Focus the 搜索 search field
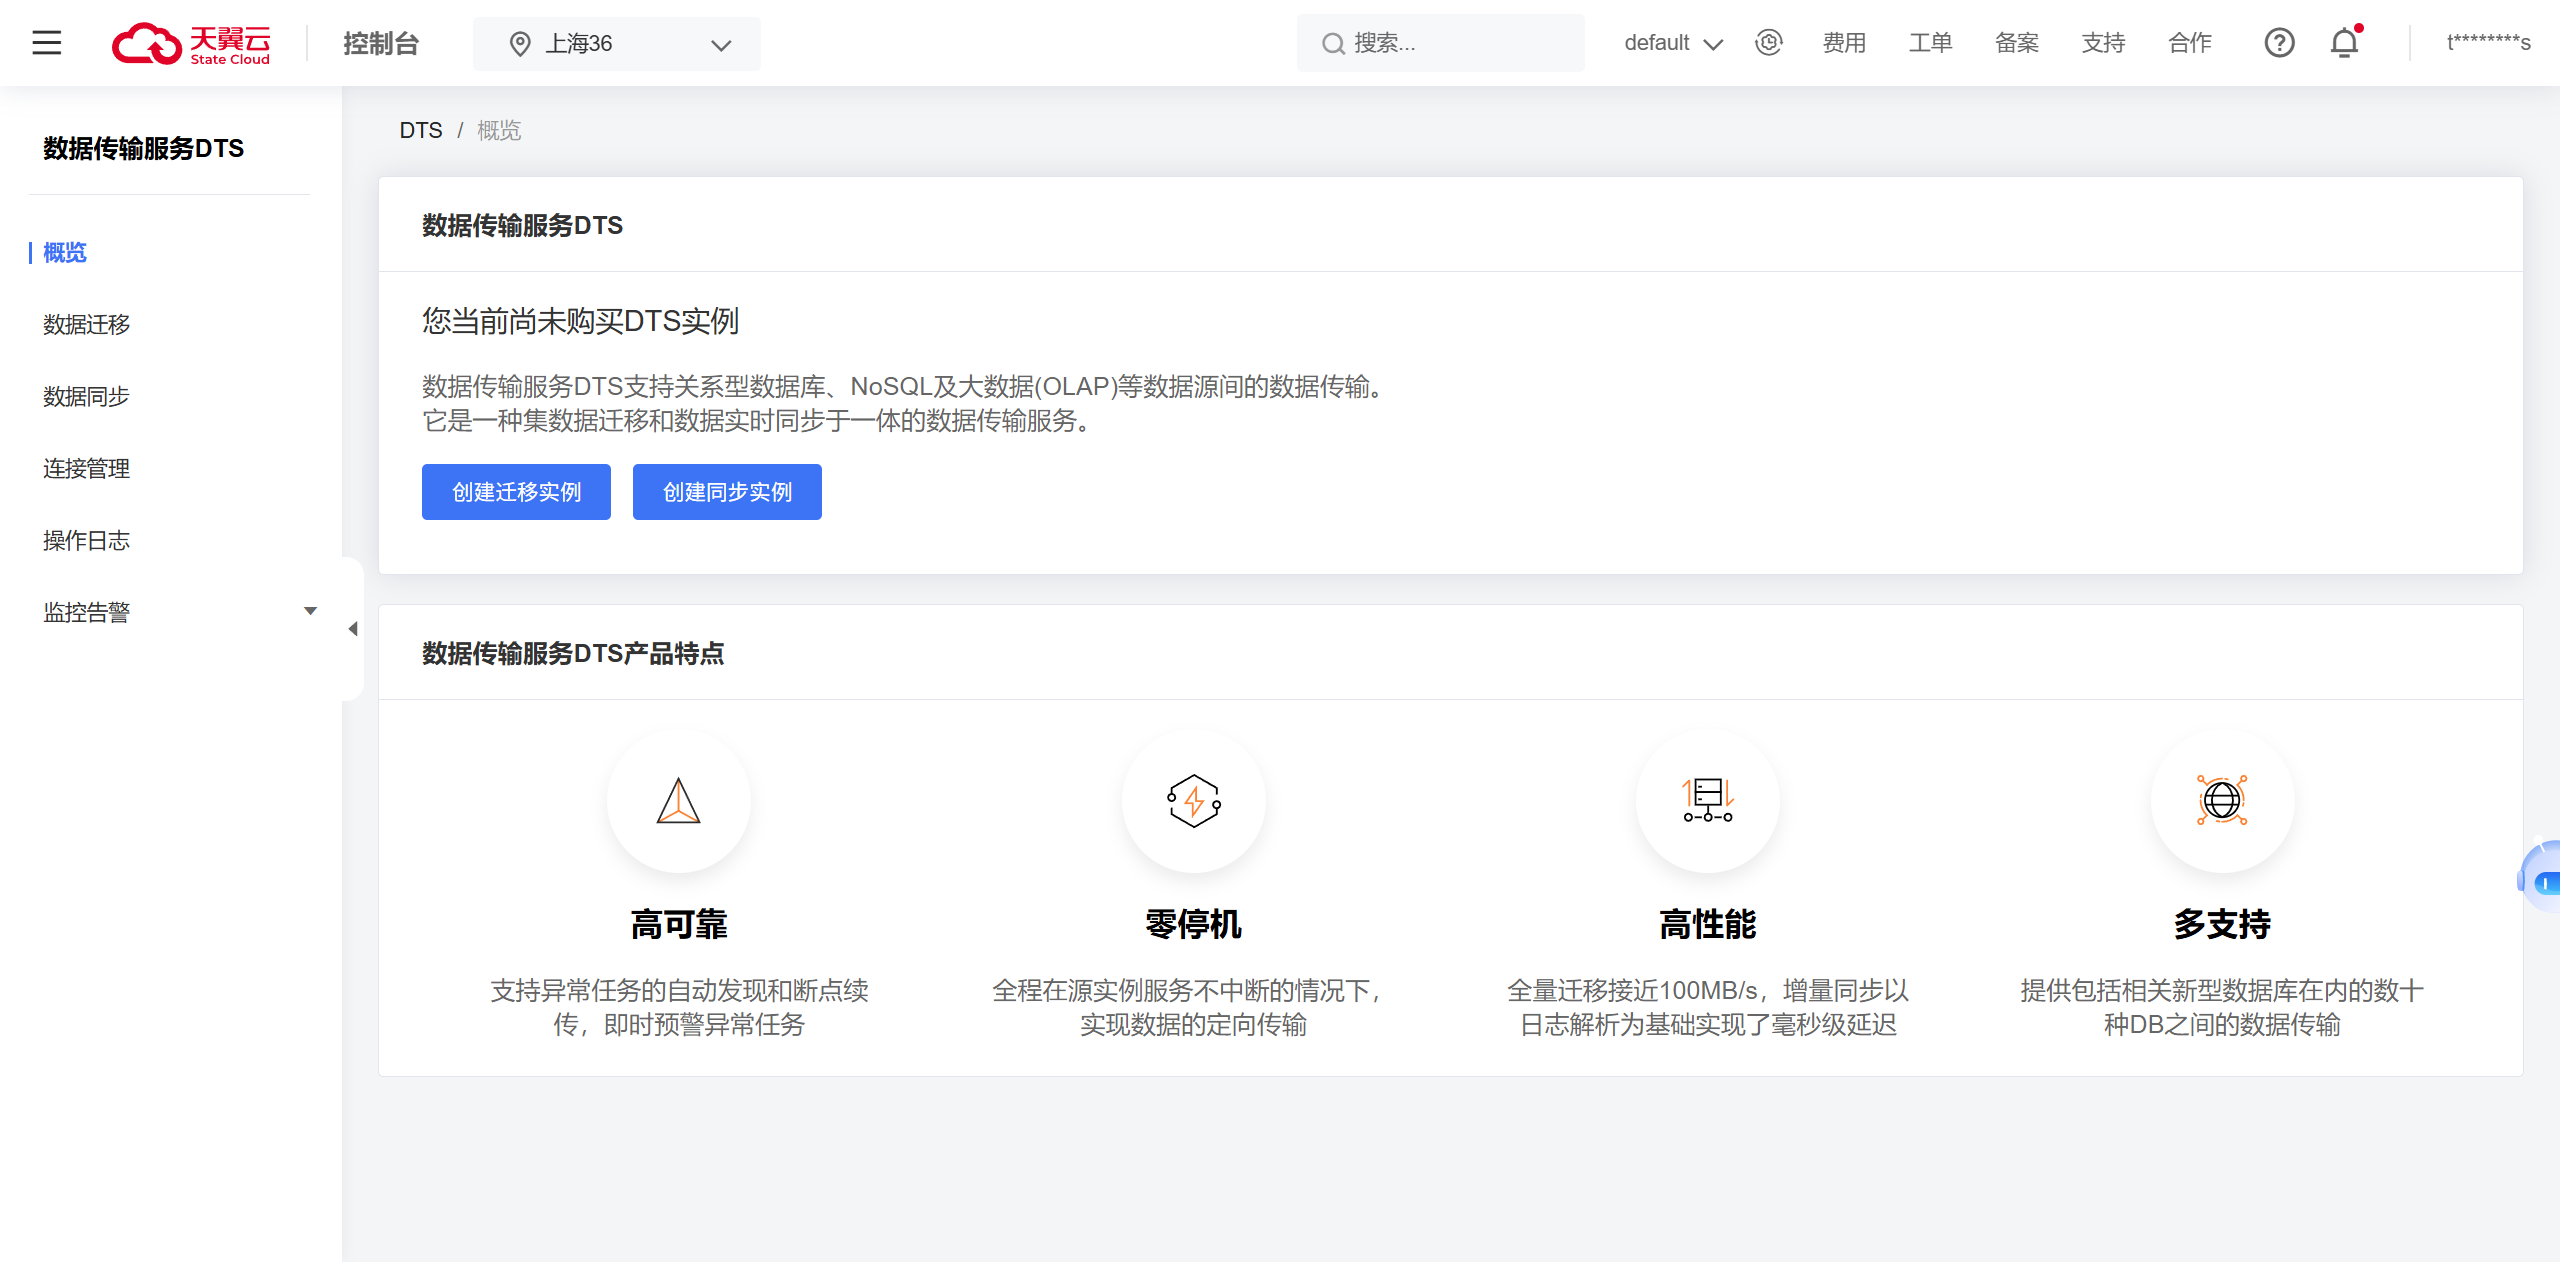Viewport: 2560px width, 1262px height. click(1440, 43)
